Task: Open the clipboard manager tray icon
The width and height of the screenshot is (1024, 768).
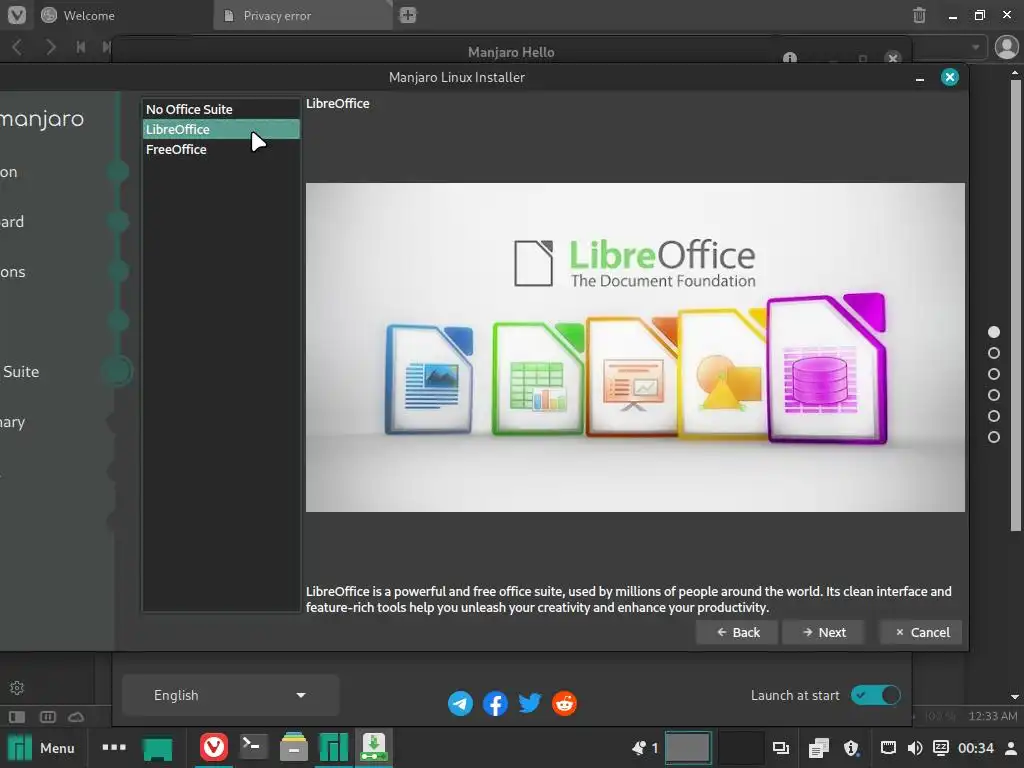Action: 818,748
